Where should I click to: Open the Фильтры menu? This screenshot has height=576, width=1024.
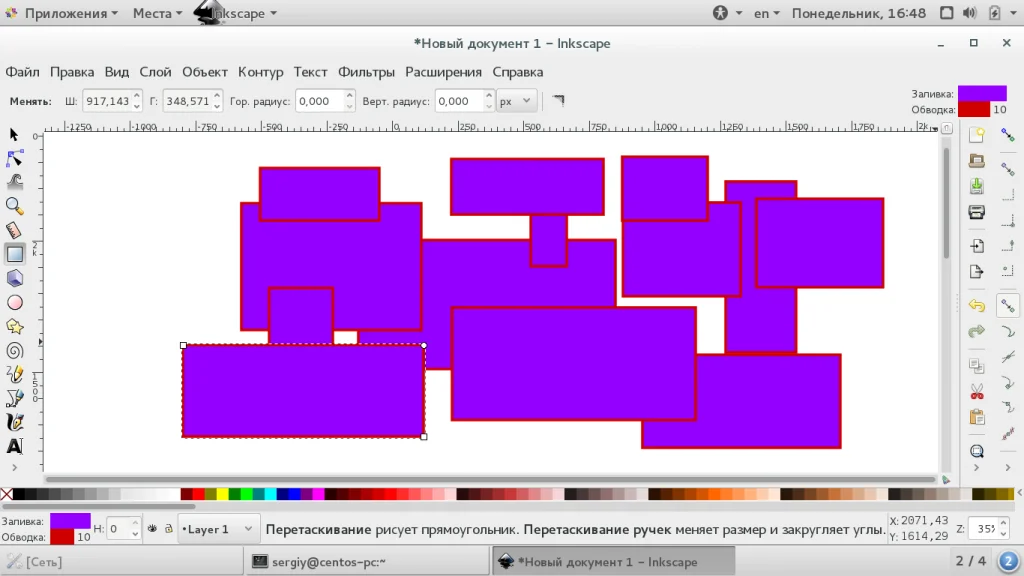tap(366, 72)
